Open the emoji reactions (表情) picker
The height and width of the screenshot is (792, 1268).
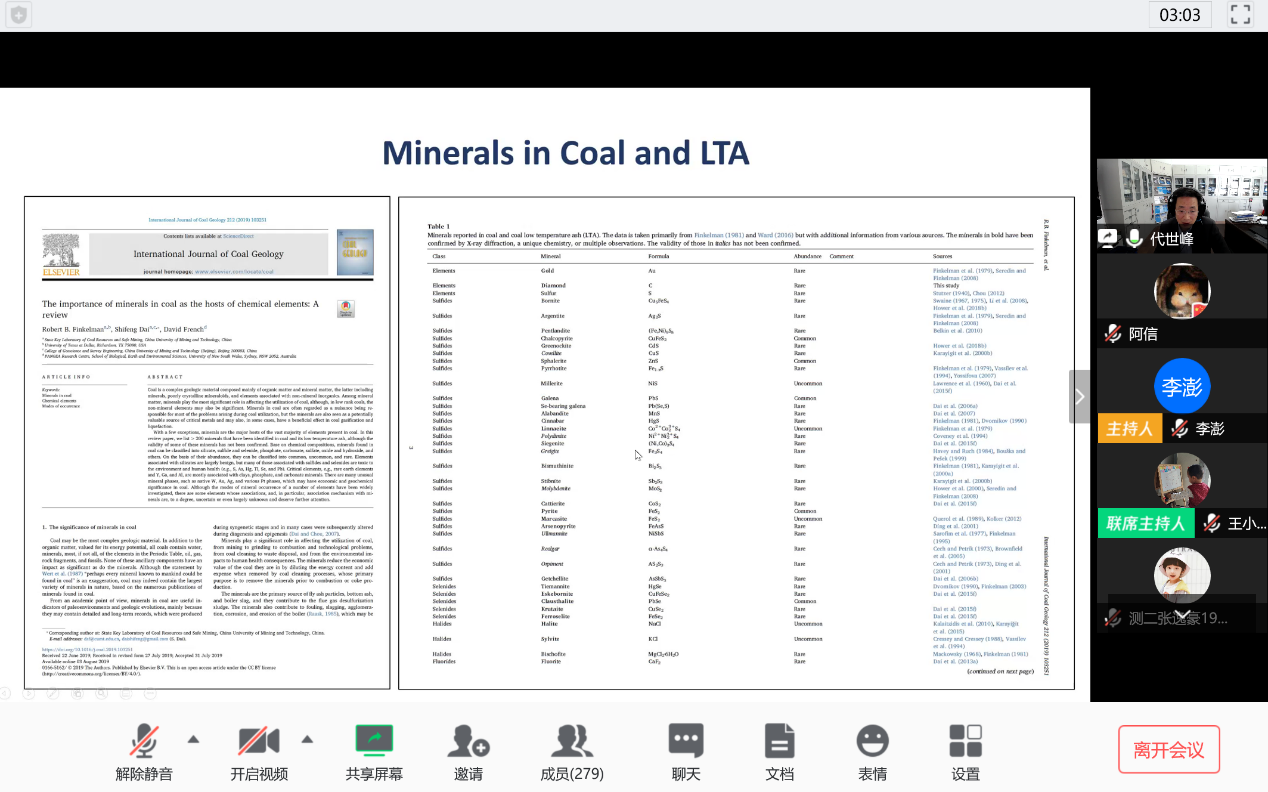click(873, 751)
